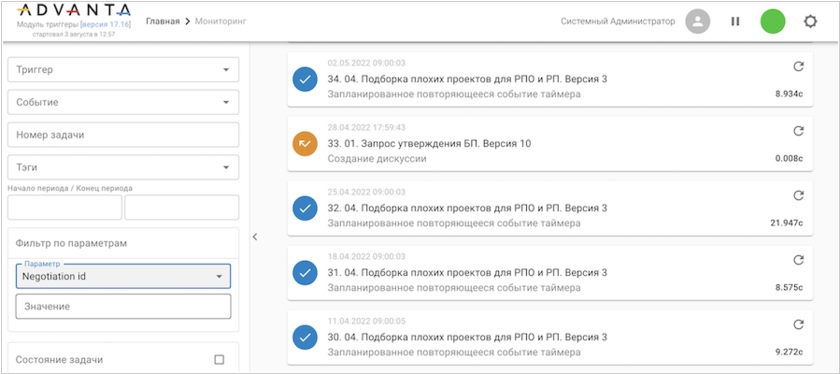The height and width of the screenshot is (374, 840).
Task: Click the blue checkmark status of task 31
Action: [305, 273]
